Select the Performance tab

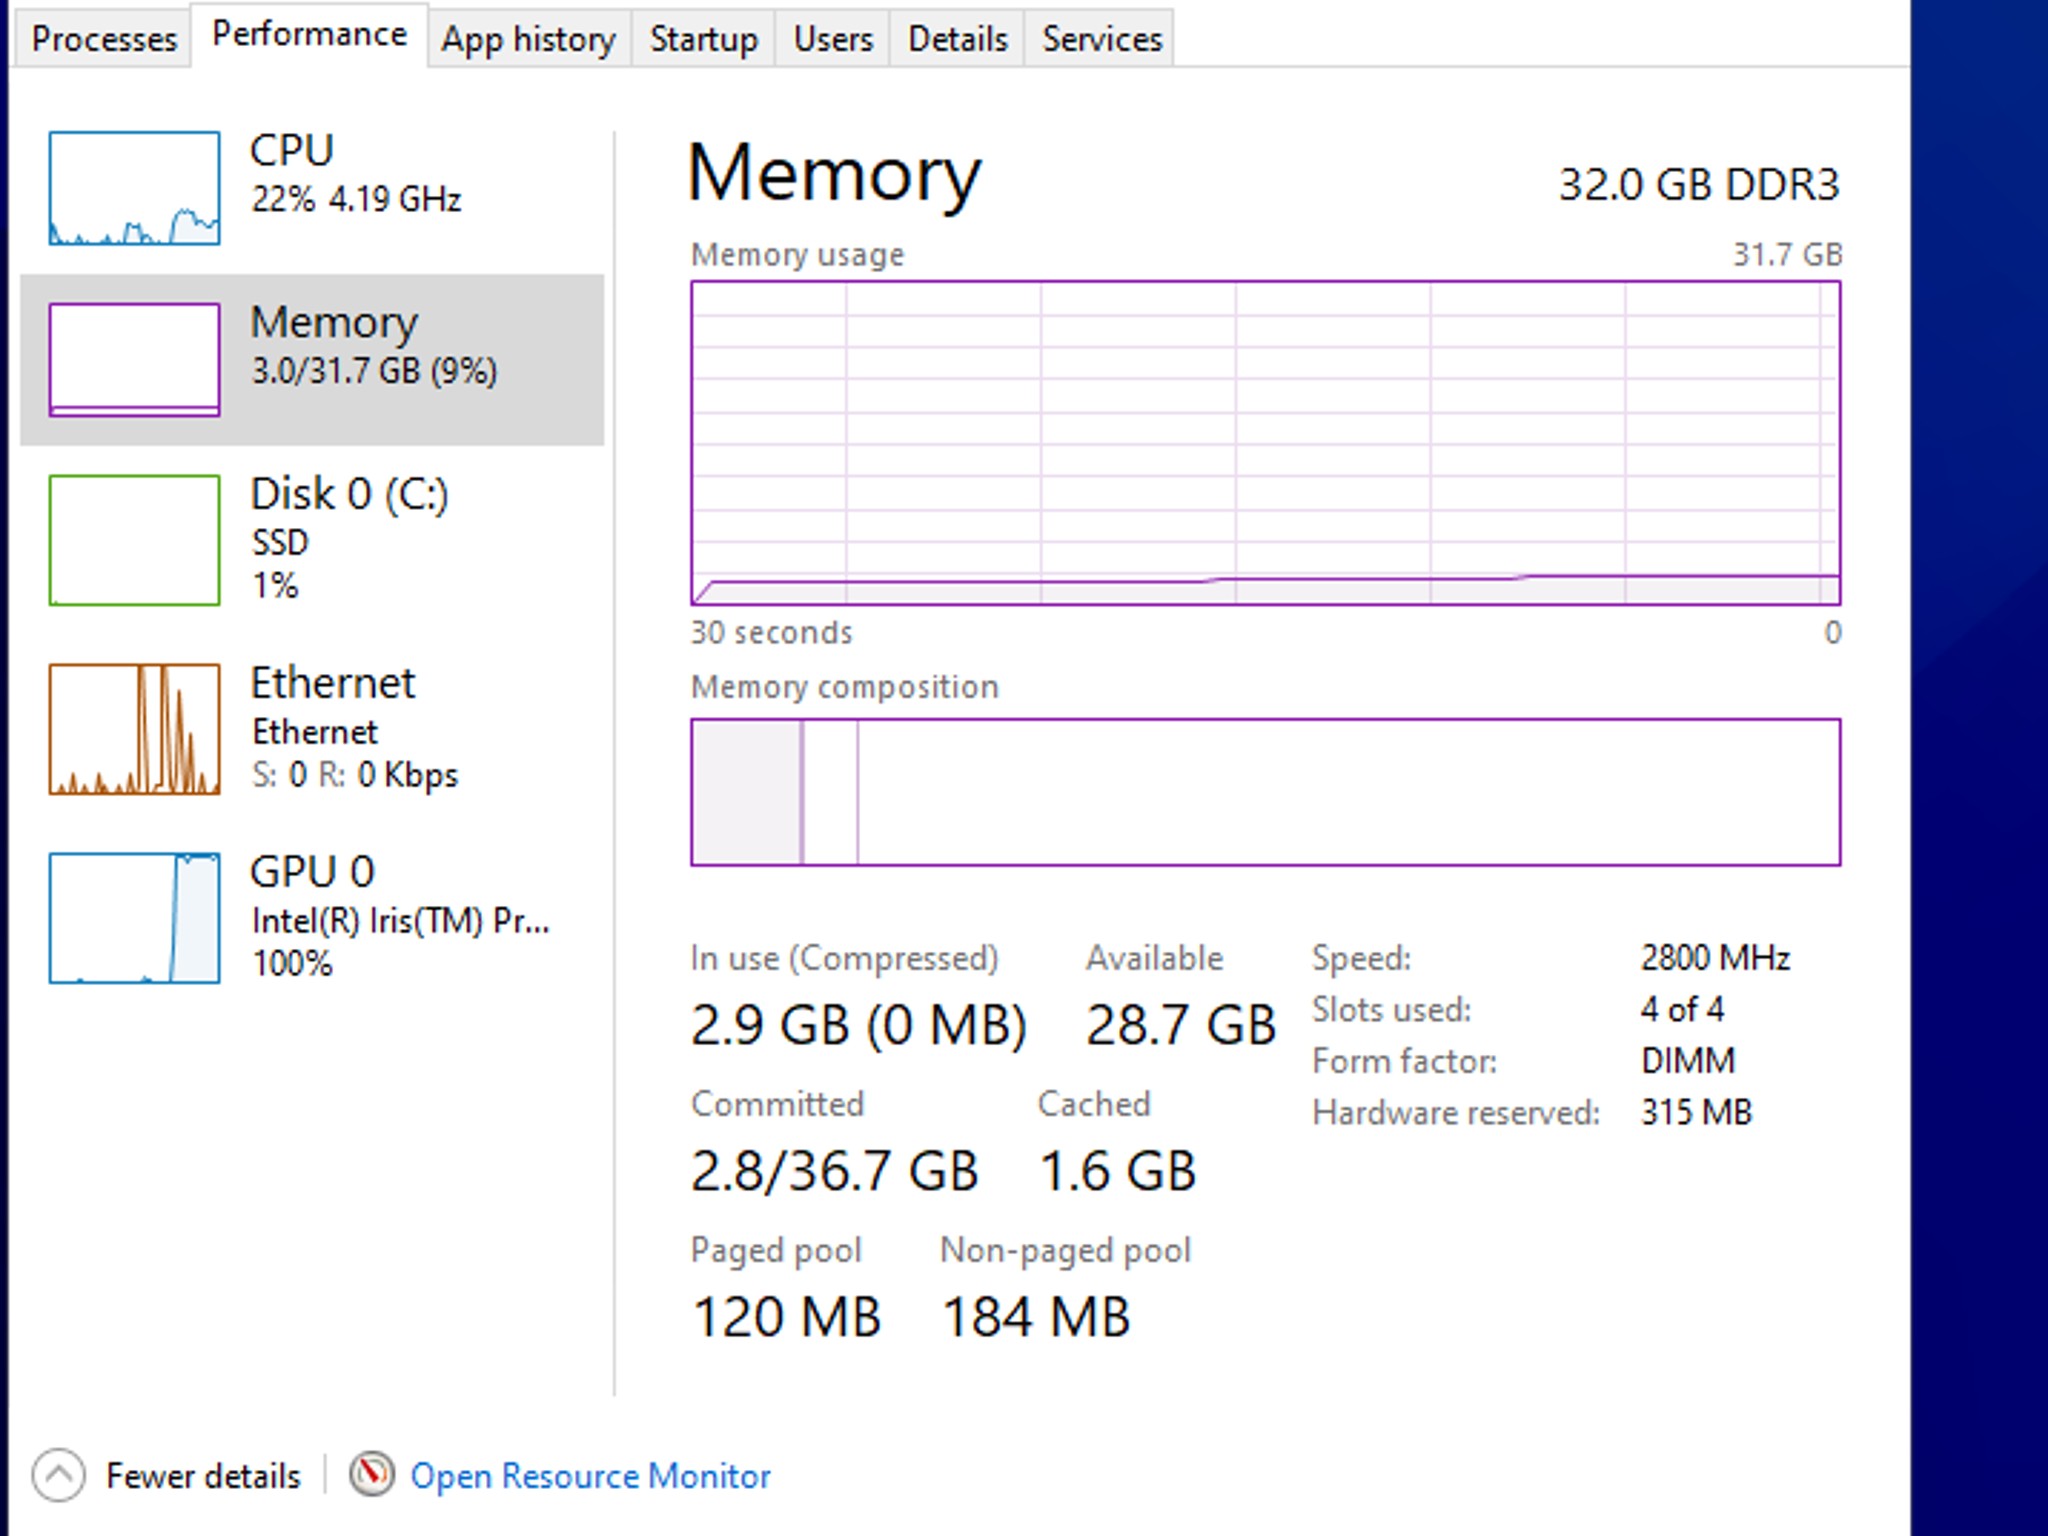(x=309, y=35)
